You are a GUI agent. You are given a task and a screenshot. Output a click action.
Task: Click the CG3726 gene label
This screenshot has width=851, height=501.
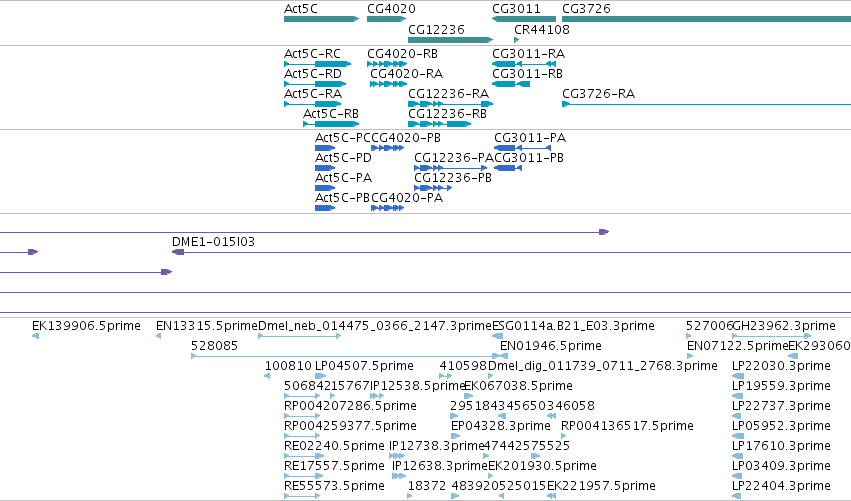pos(586,9)
